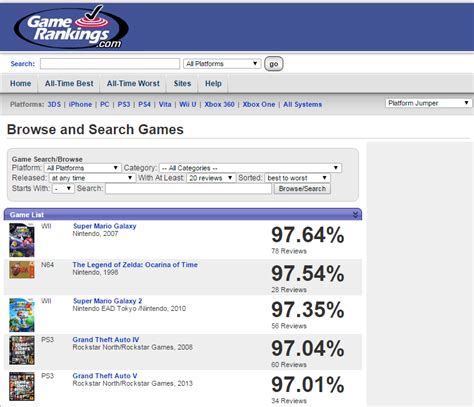Click the 97.64% score
This screenshot has width=474, height=407.
[x=308, y=235]
